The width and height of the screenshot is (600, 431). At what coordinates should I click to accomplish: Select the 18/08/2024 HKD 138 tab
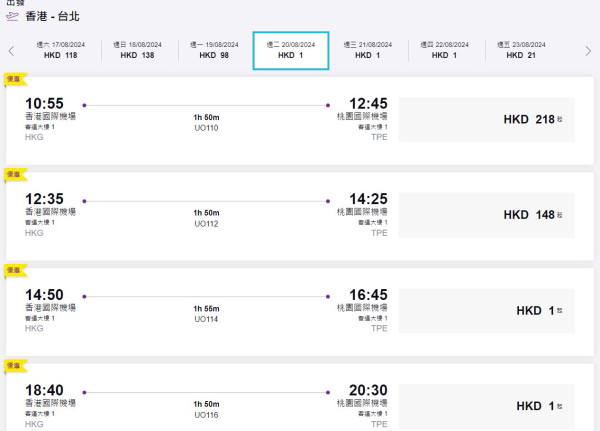(137, 50)
